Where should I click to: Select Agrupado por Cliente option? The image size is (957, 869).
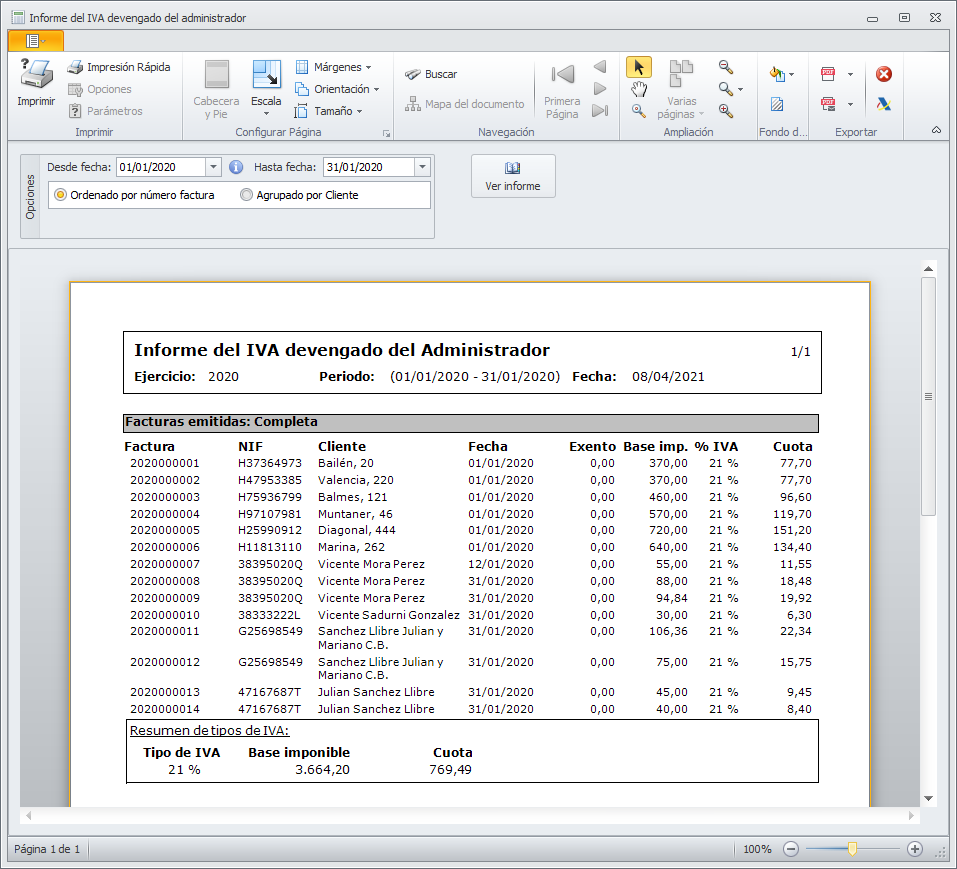pos(247,195)
